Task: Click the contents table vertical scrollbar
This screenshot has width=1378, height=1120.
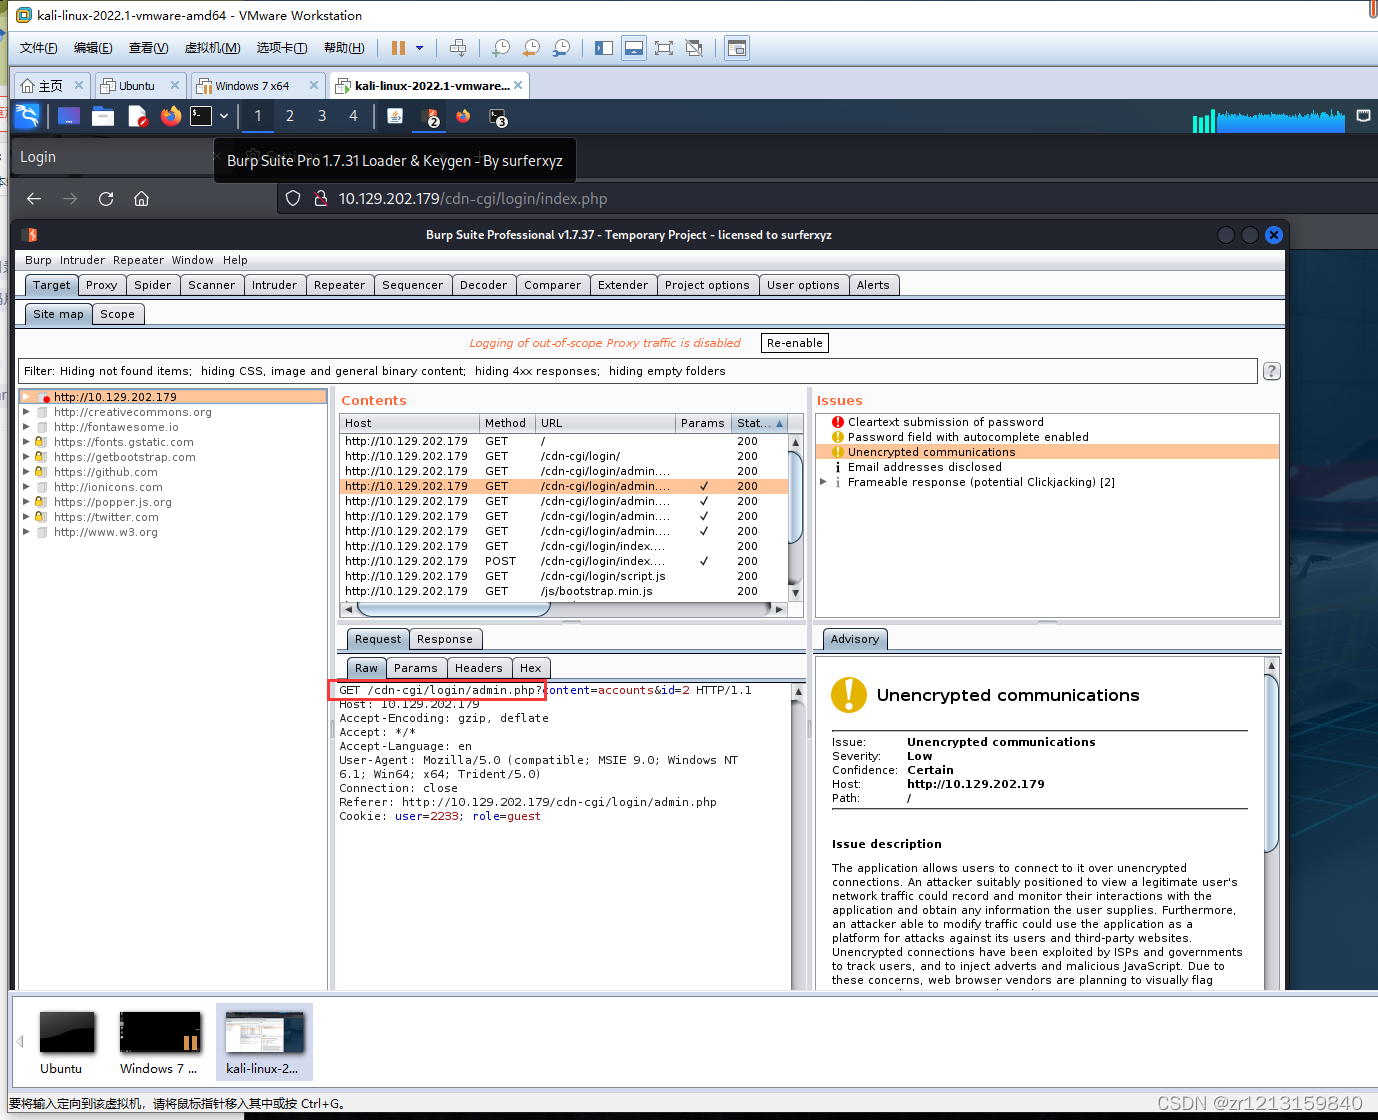Action: click(x=796, y=516)
